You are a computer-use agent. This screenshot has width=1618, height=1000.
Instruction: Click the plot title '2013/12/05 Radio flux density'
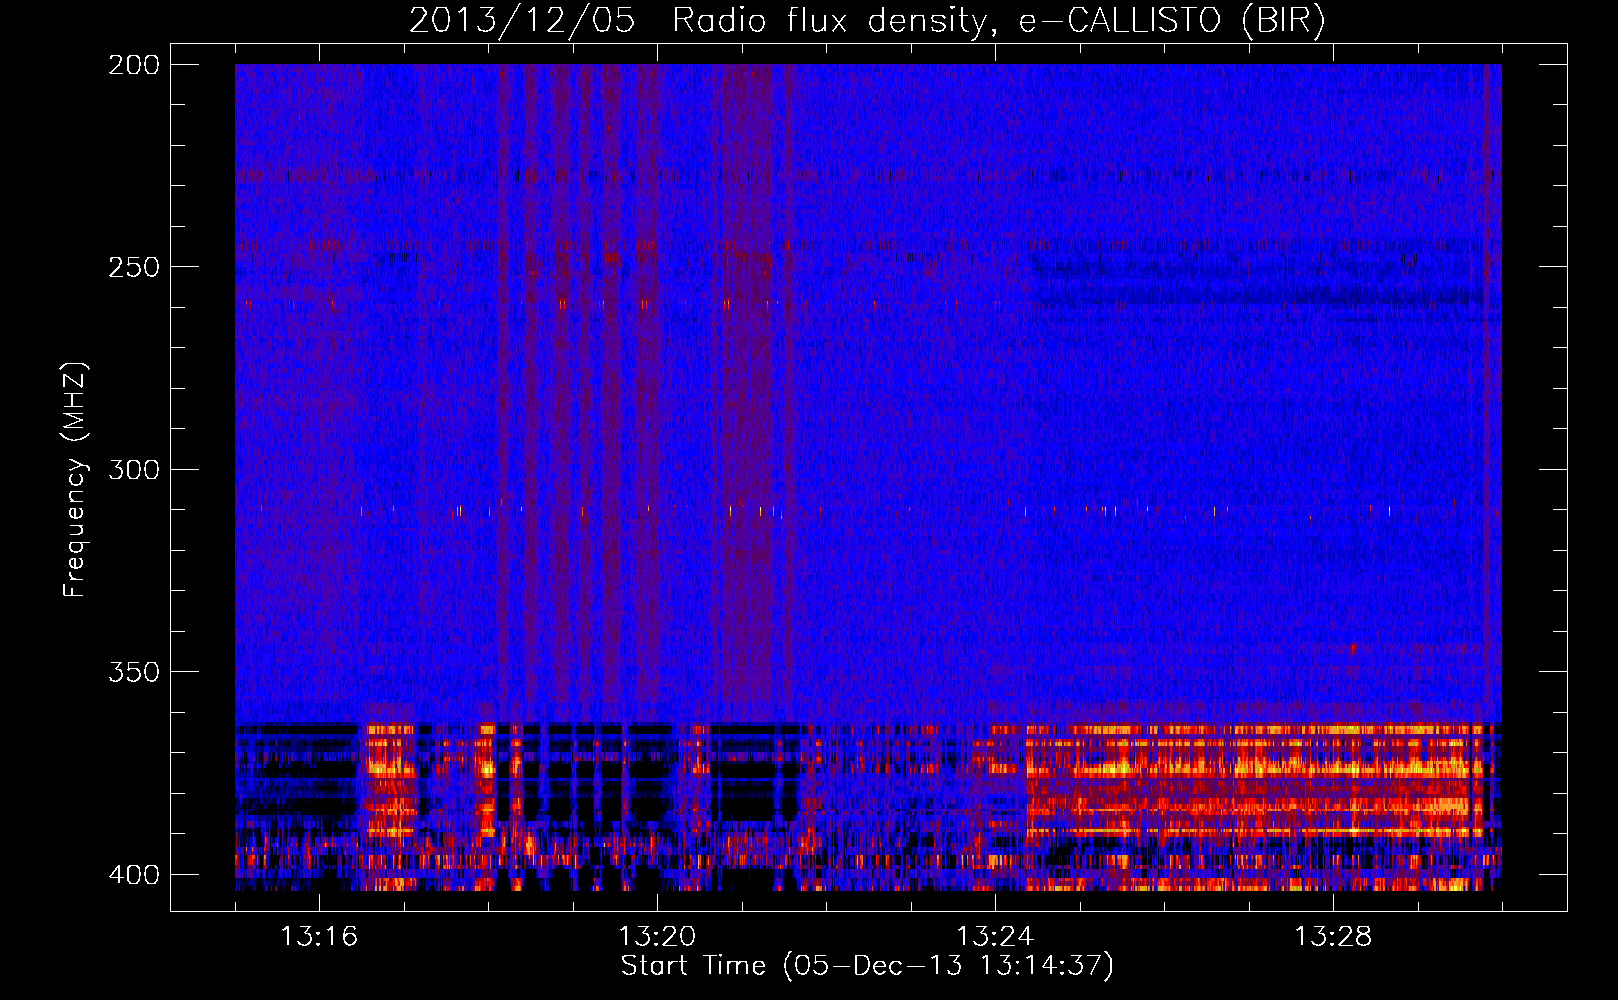tap(867, 20)
